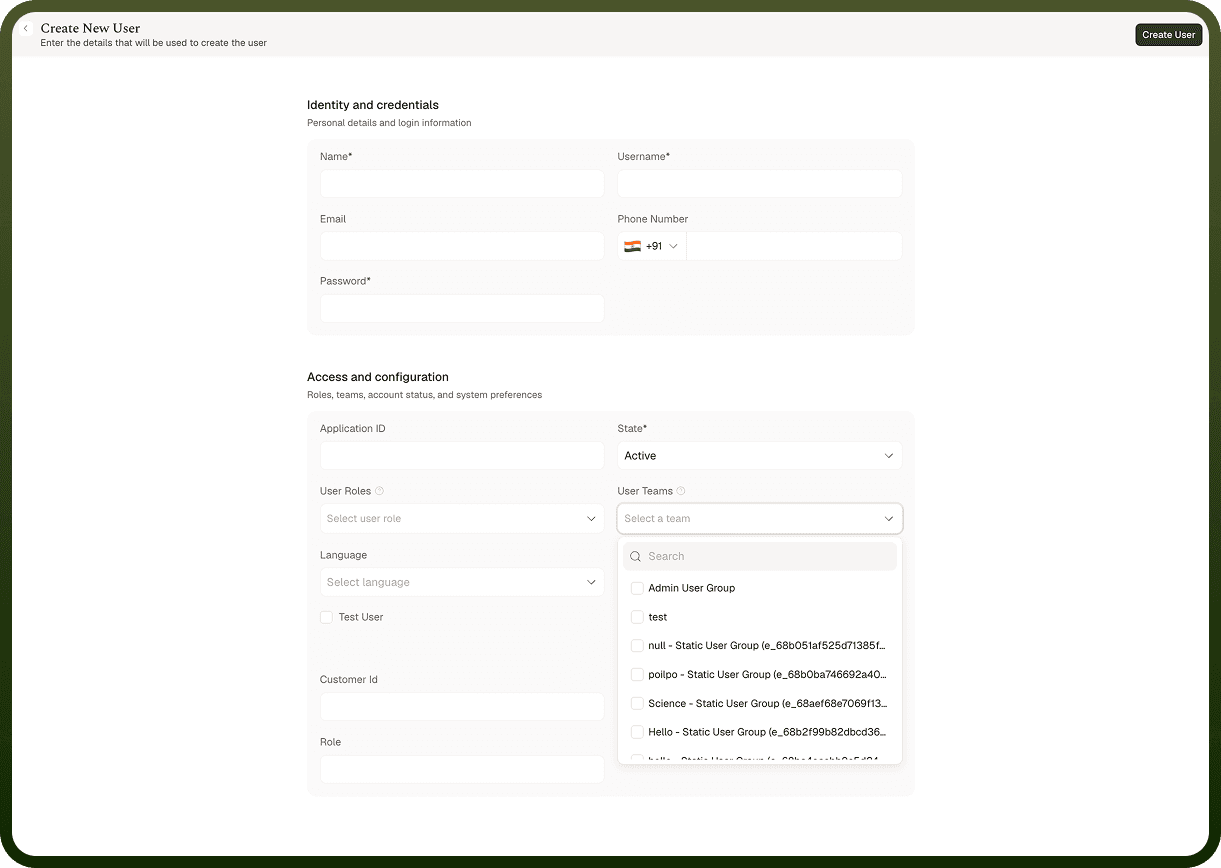This screenshot has width=1221, height=868.
Task: Go back using the back arrow icon
Action: [26, 29]
